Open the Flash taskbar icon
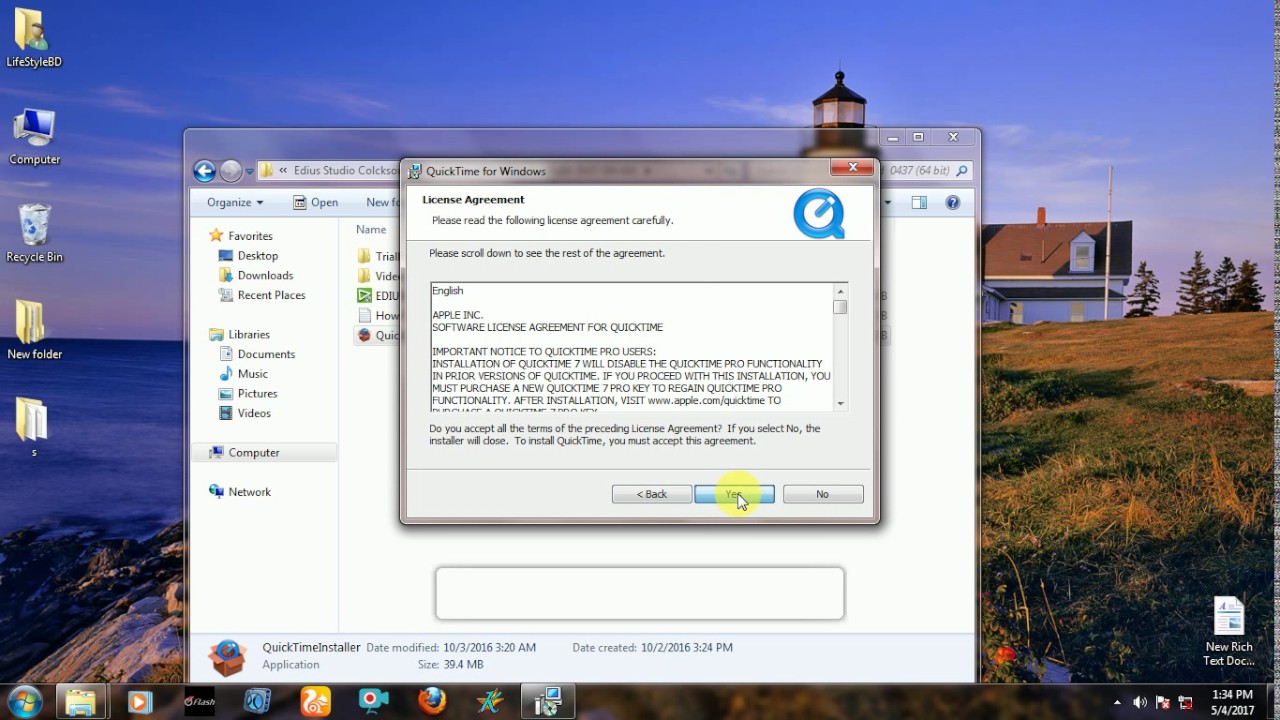This screenshot has height=720, width=1280. point(199,701)
